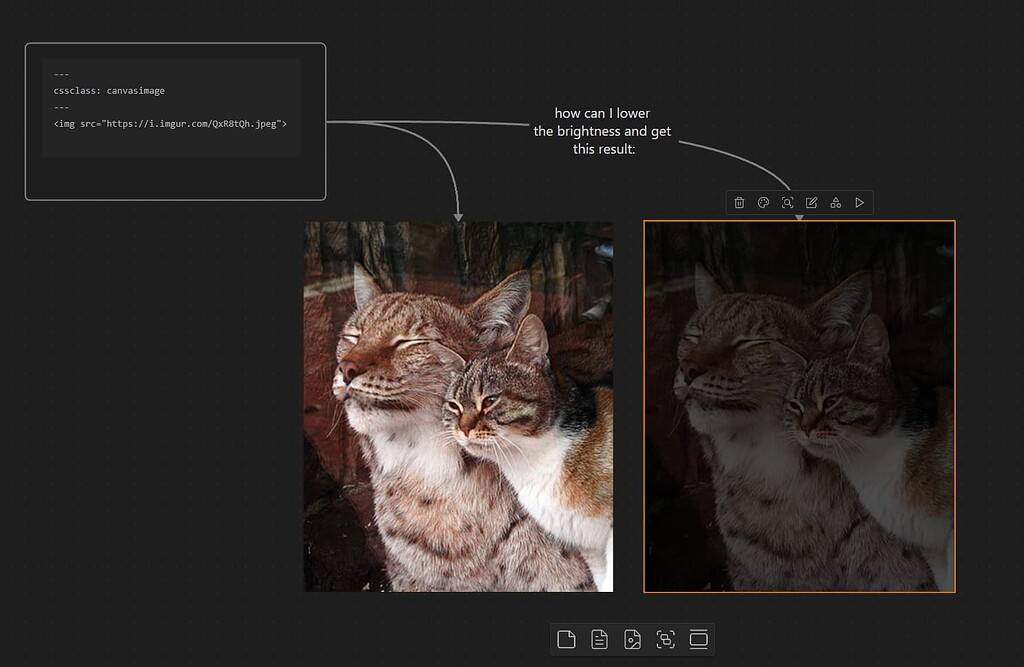The image size is (1024, 667).
Task: Select the blank card icon in bottom toolbar
Action: (x=566, y=638)
